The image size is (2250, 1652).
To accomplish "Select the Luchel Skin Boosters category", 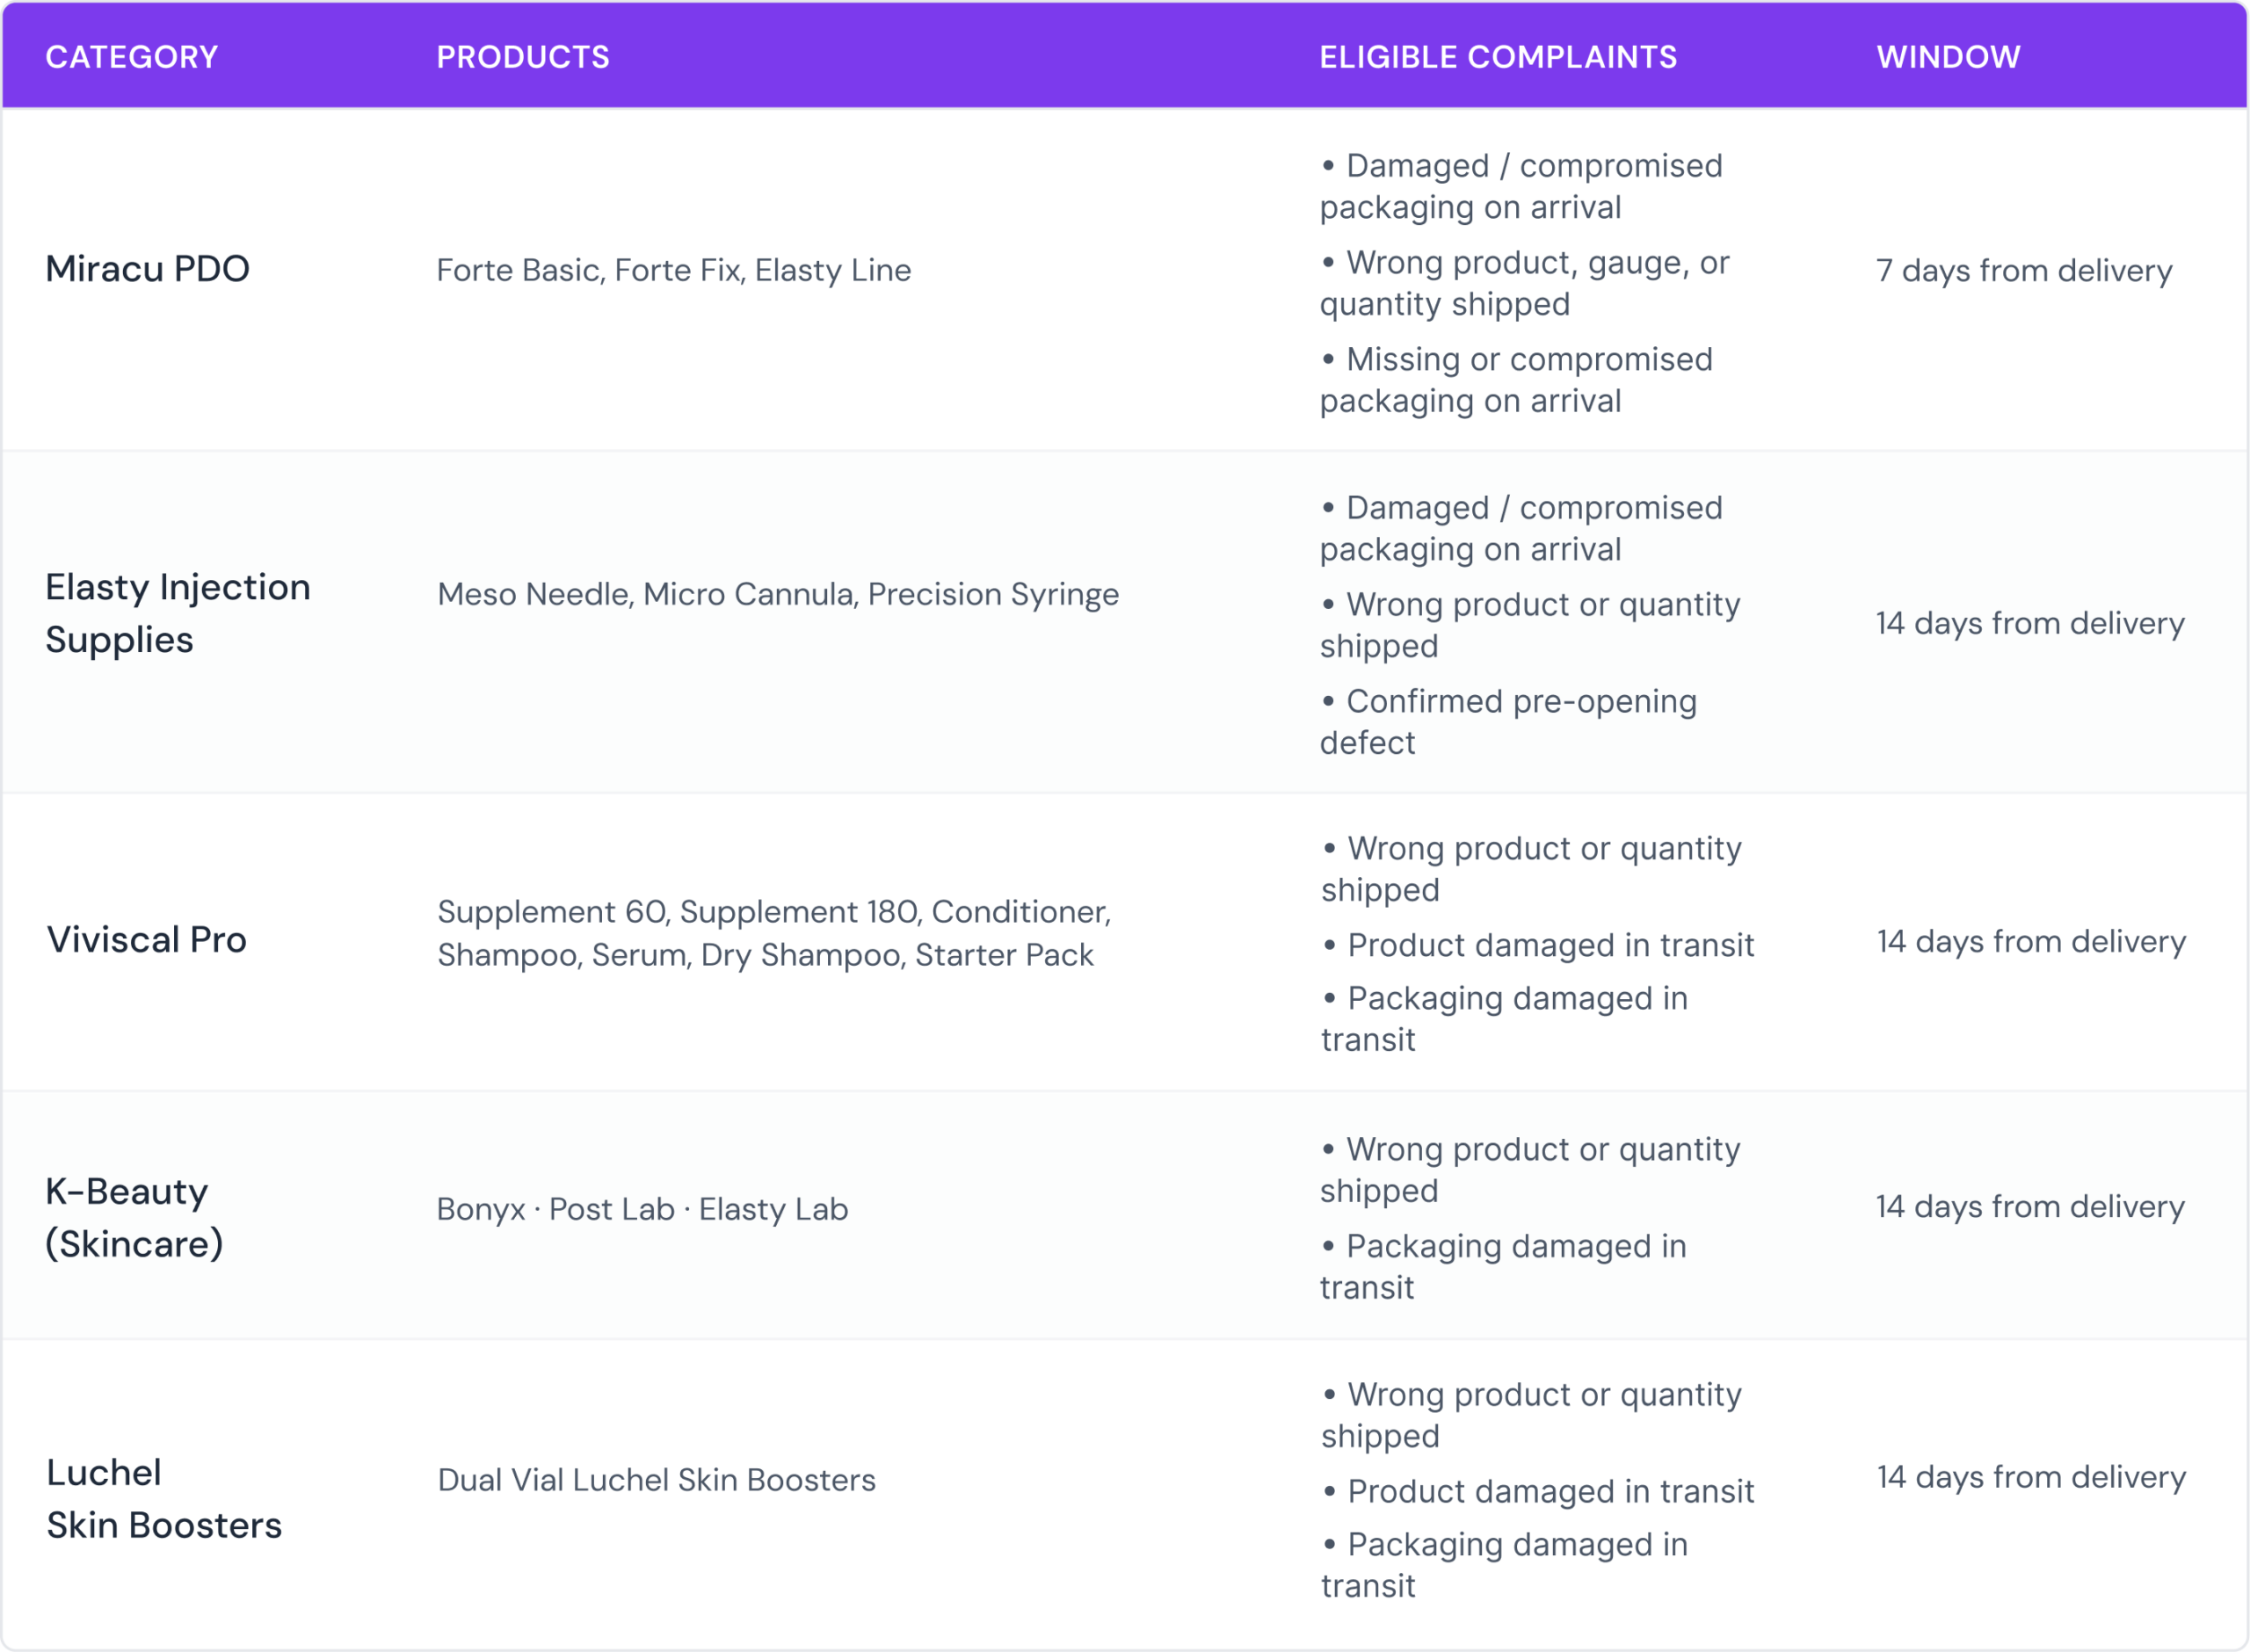I will [x=164, y=1498].
